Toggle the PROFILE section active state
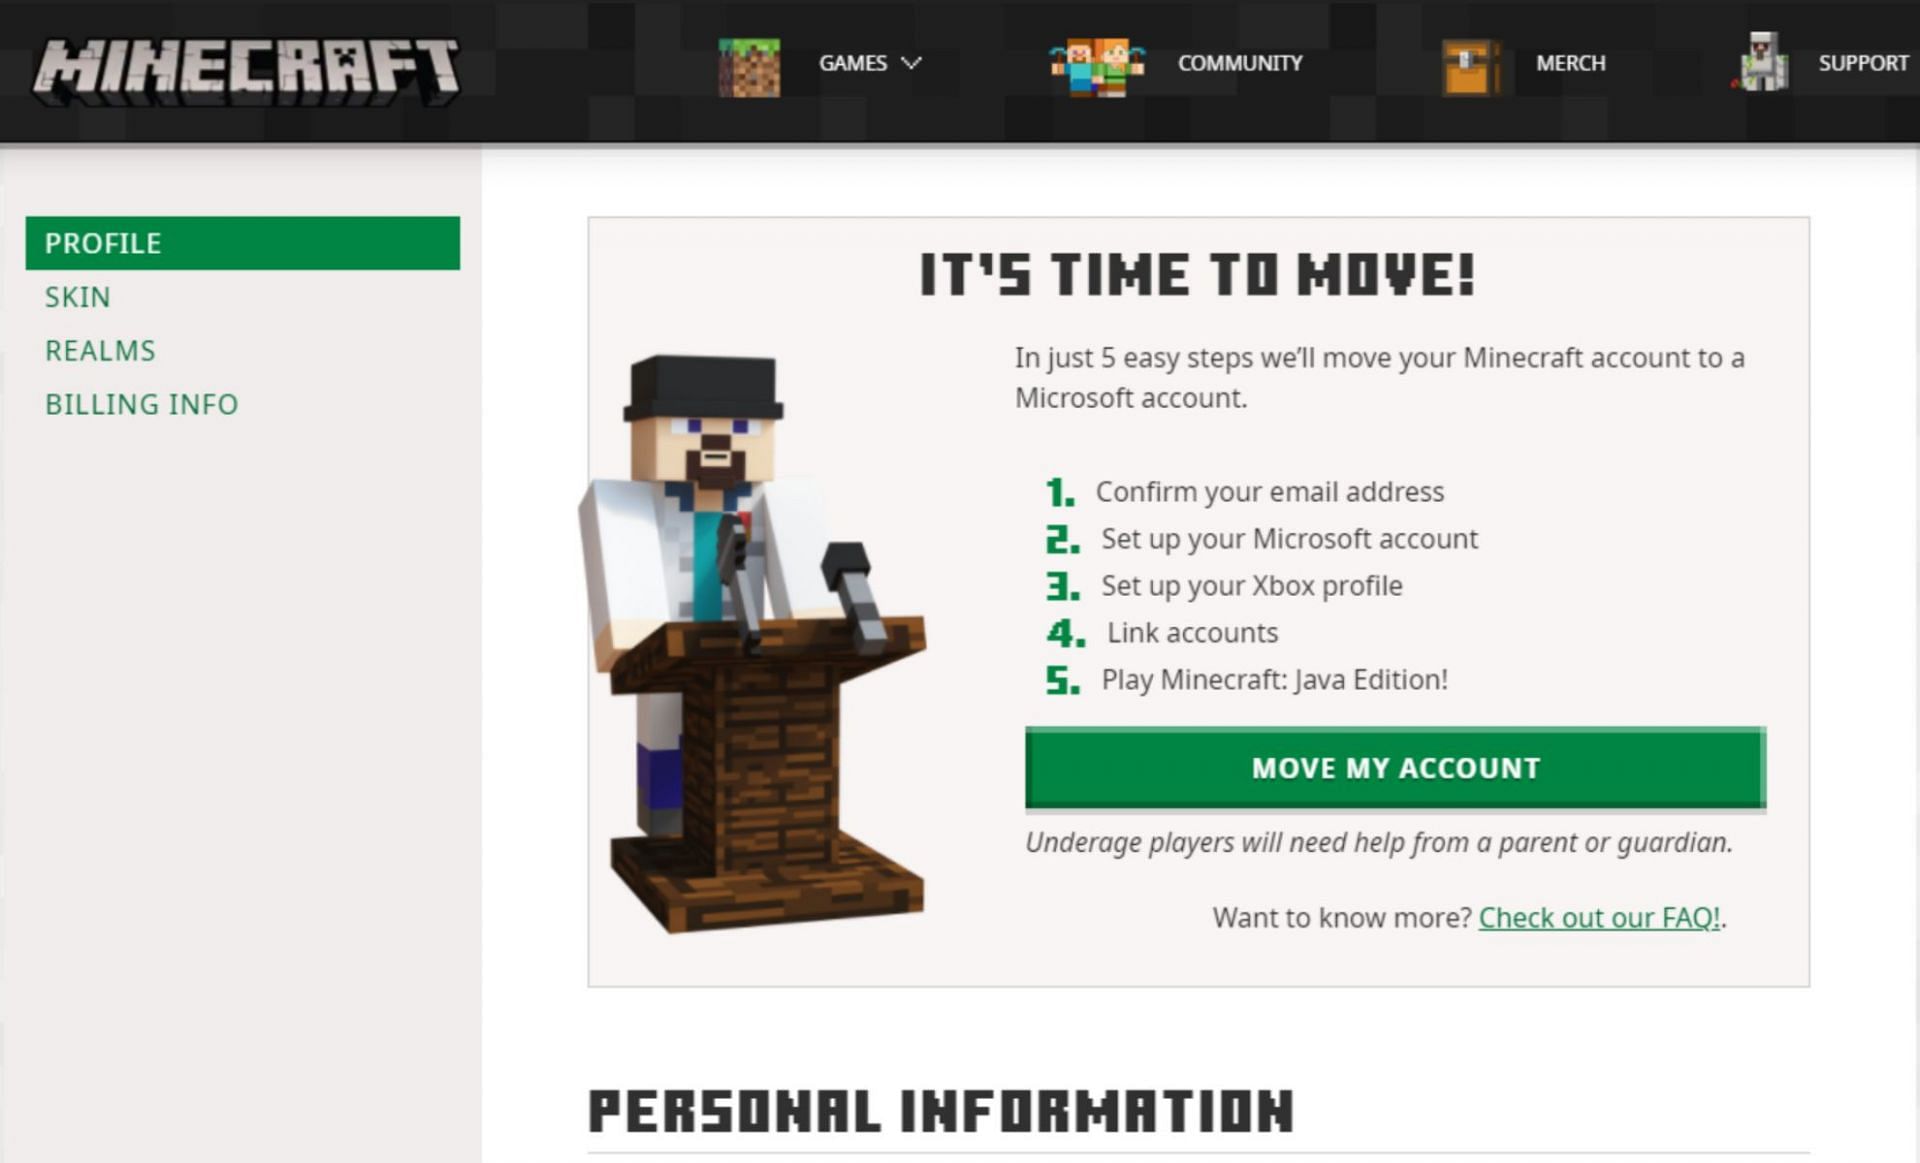The height and width of the screenshot is (1163, 1920). tap(241, 243)
